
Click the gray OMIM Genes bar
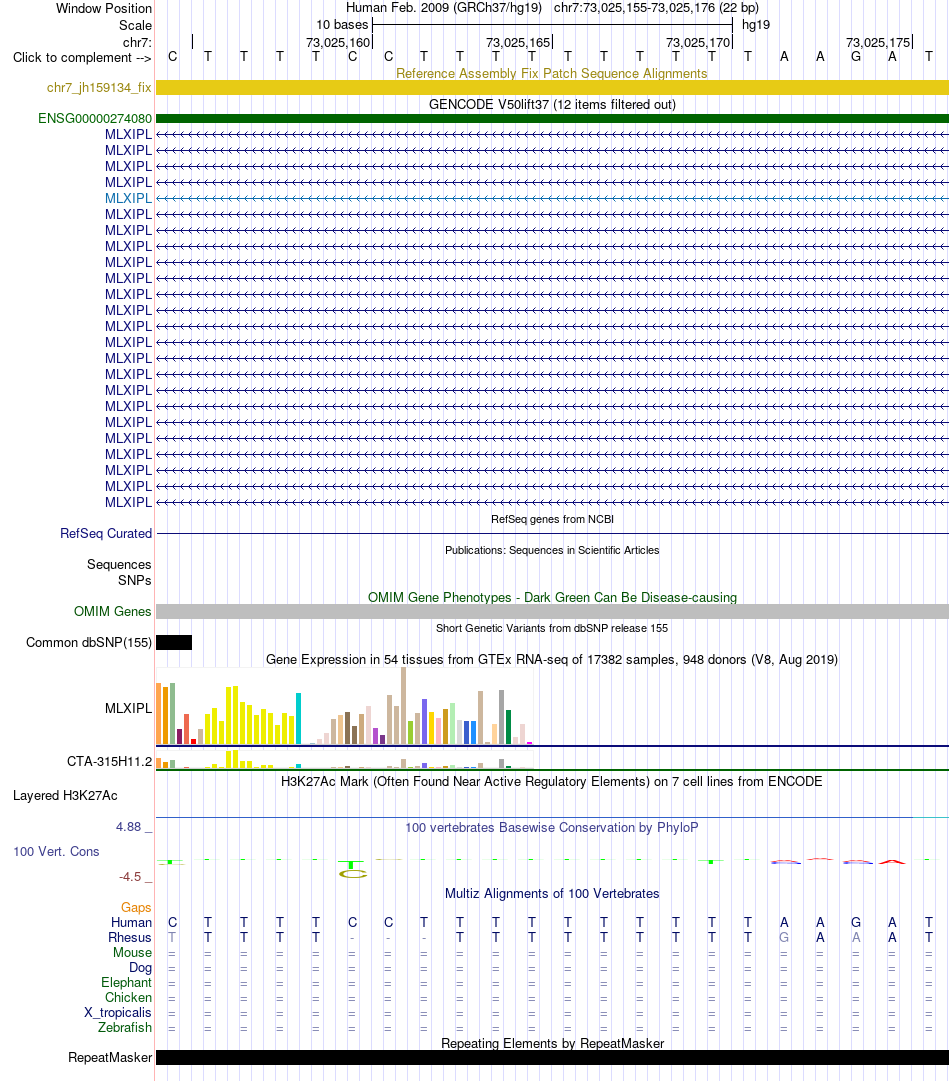click(552, 612)
